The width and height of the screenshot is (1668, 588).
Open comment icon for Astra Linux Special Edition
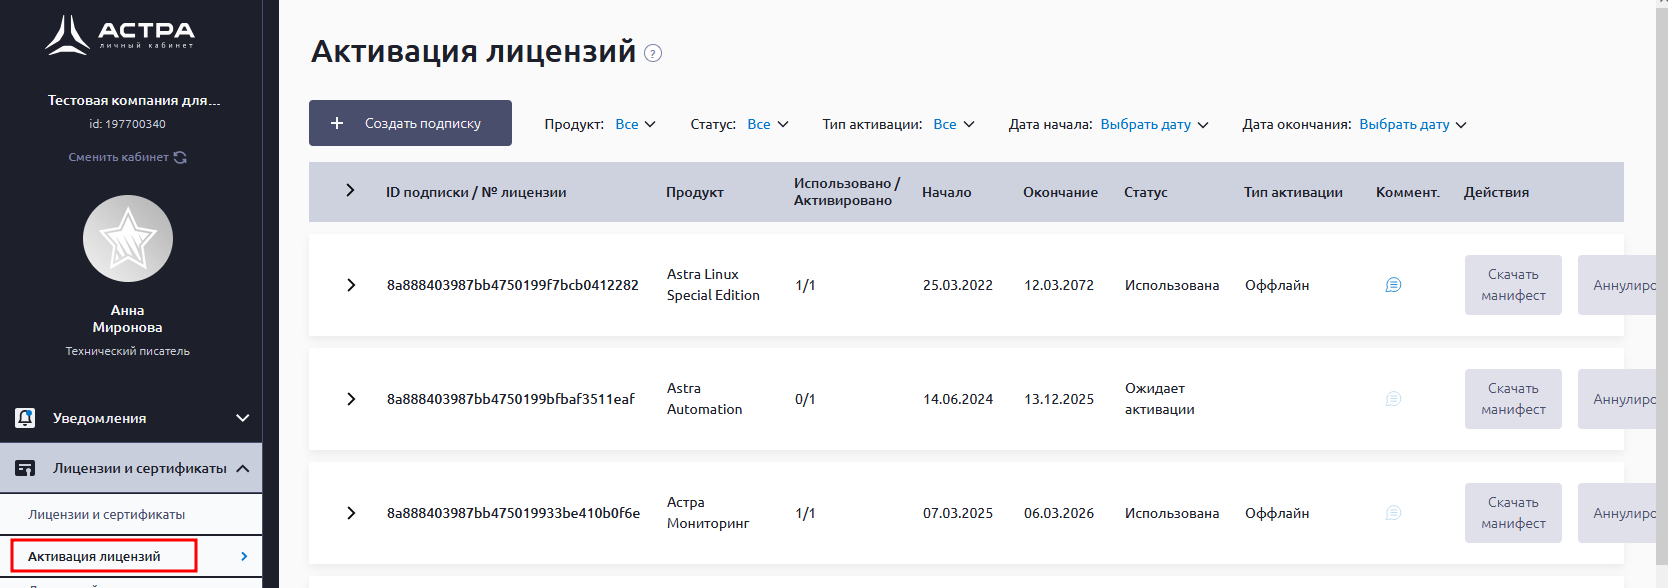coord(1393,285)
